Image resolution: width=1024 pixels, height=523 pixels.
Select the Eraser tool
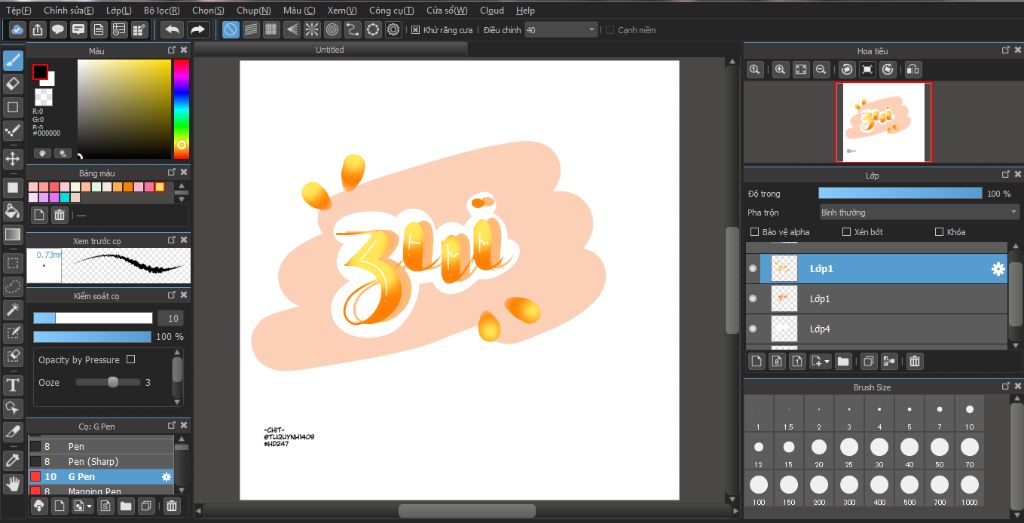point(13,83)
